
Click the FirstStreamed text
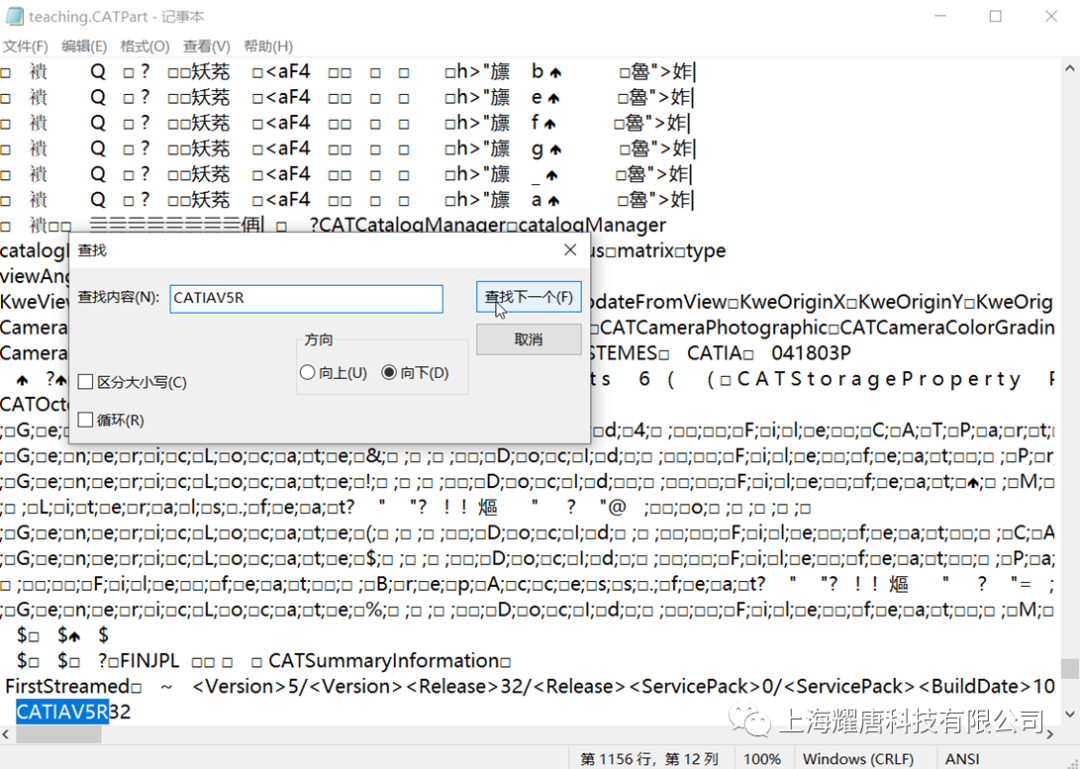tap(67, 686)
